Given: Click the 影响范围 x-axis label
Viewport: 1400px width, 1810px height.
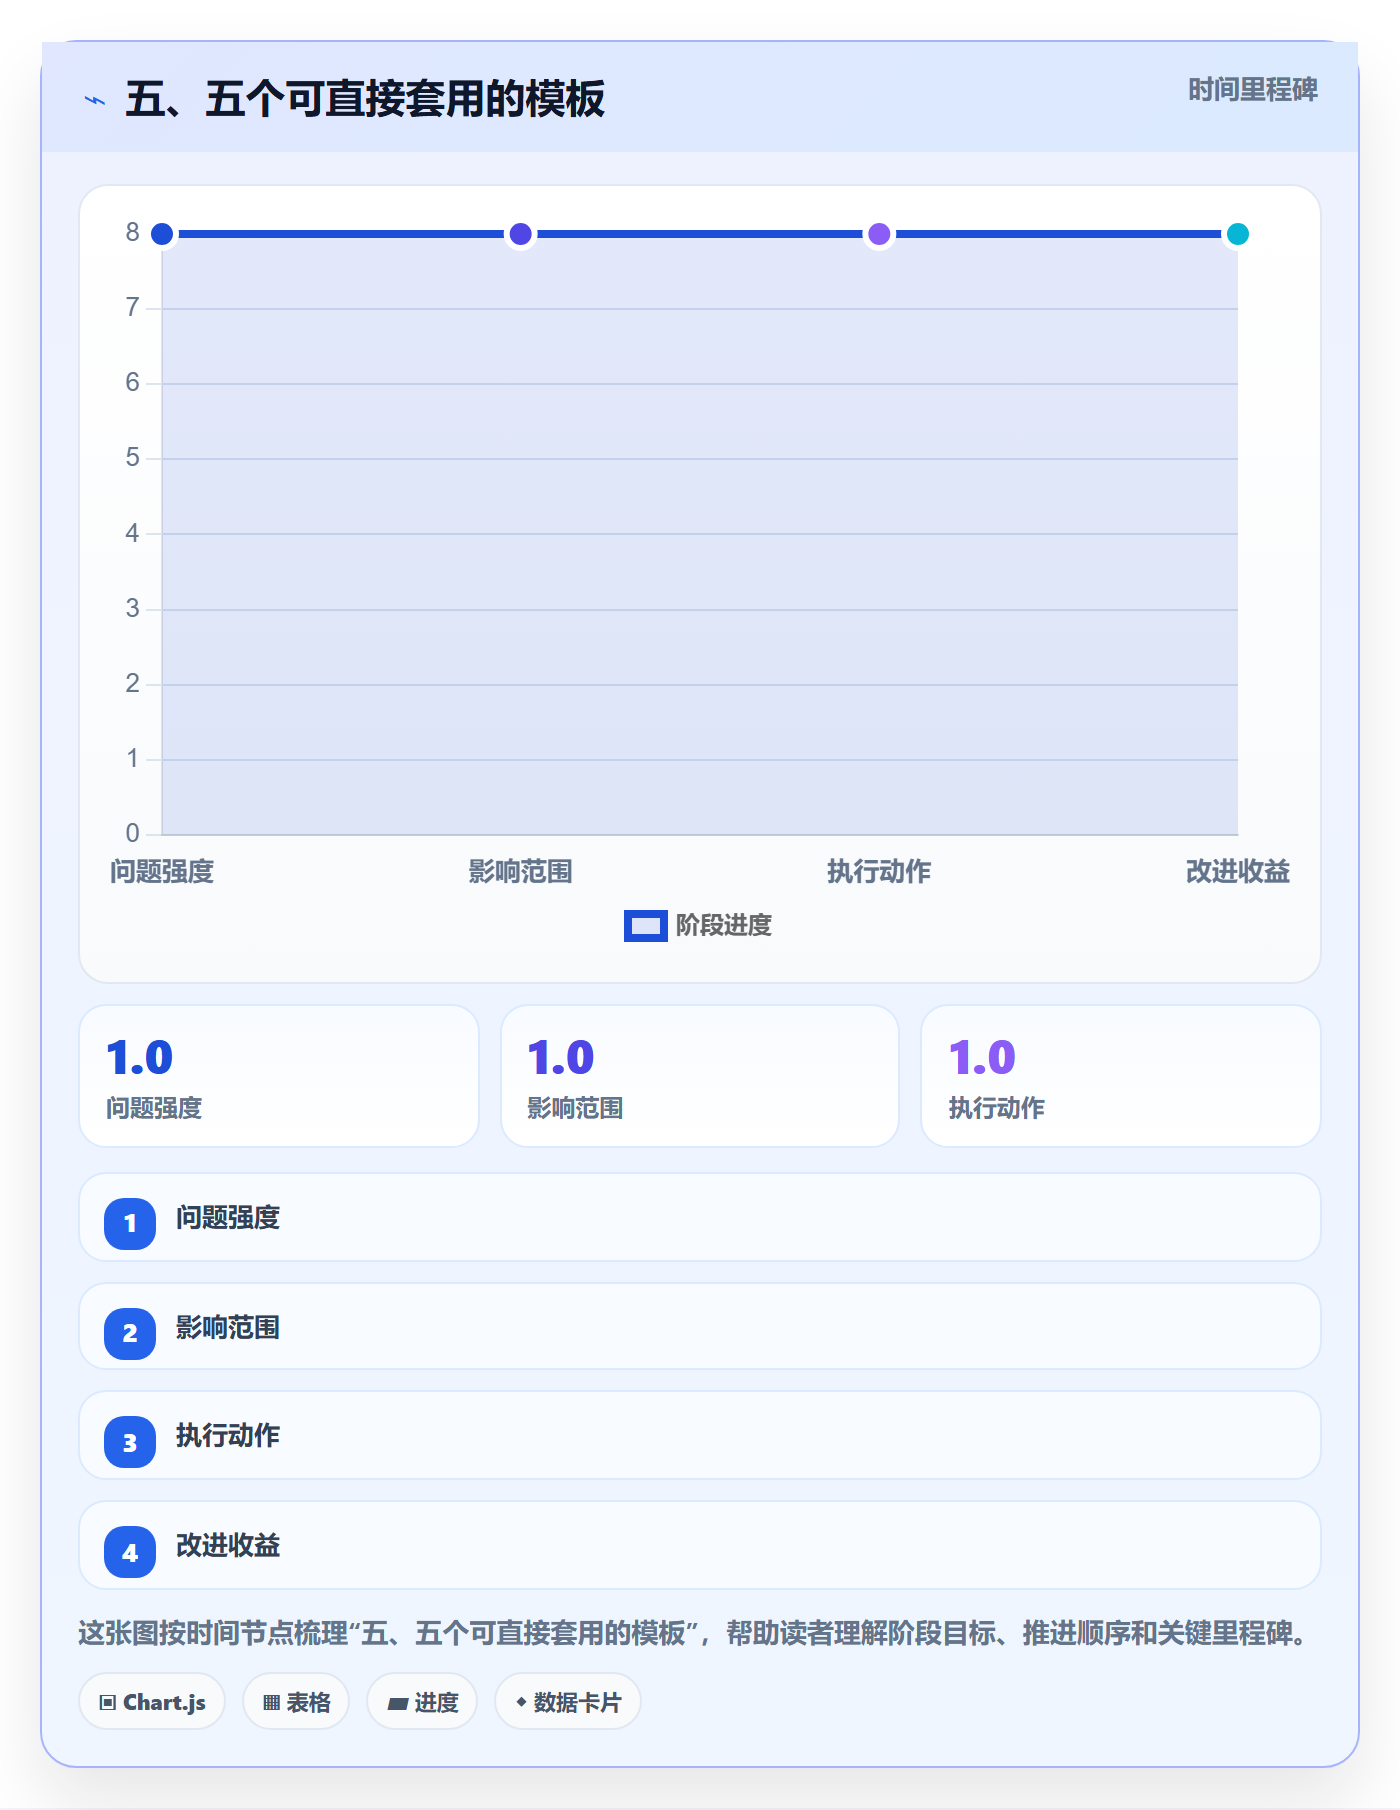Looking at the screenshot, I should (520, 872).
